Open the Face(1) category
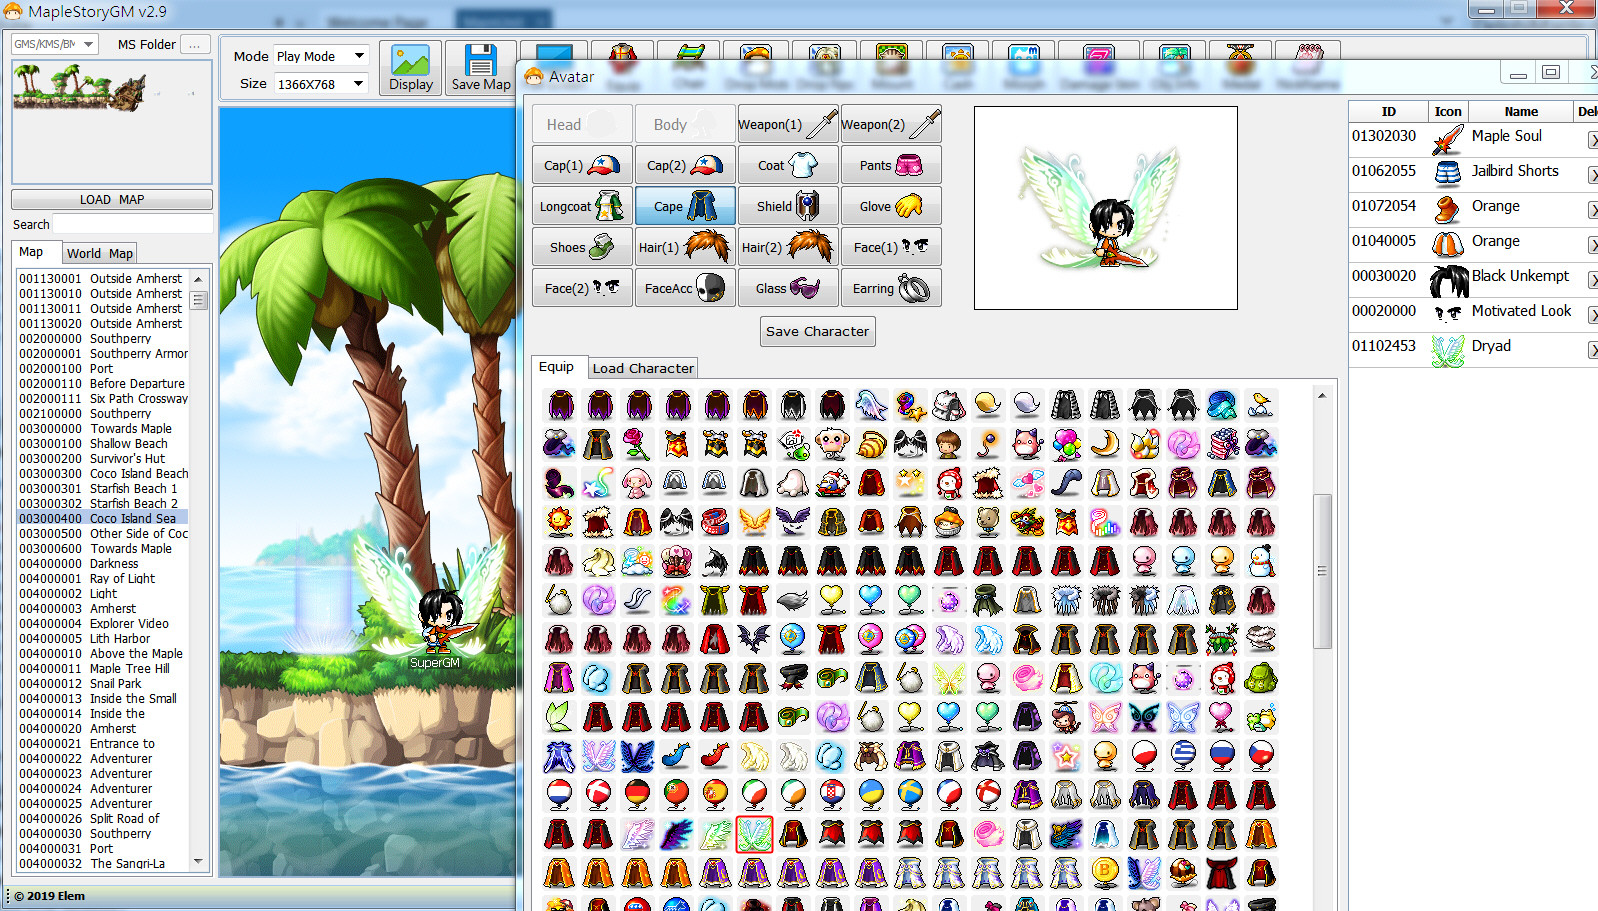 coord(891,247)
